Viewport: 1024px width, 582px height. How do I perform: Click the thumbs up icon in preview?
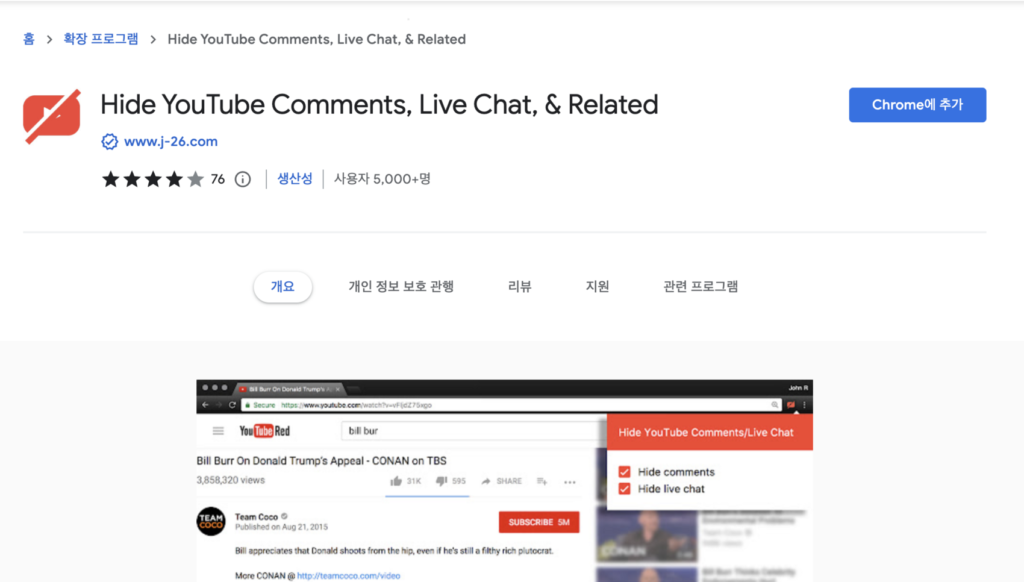pyautogui.click(x=396, y=481)
